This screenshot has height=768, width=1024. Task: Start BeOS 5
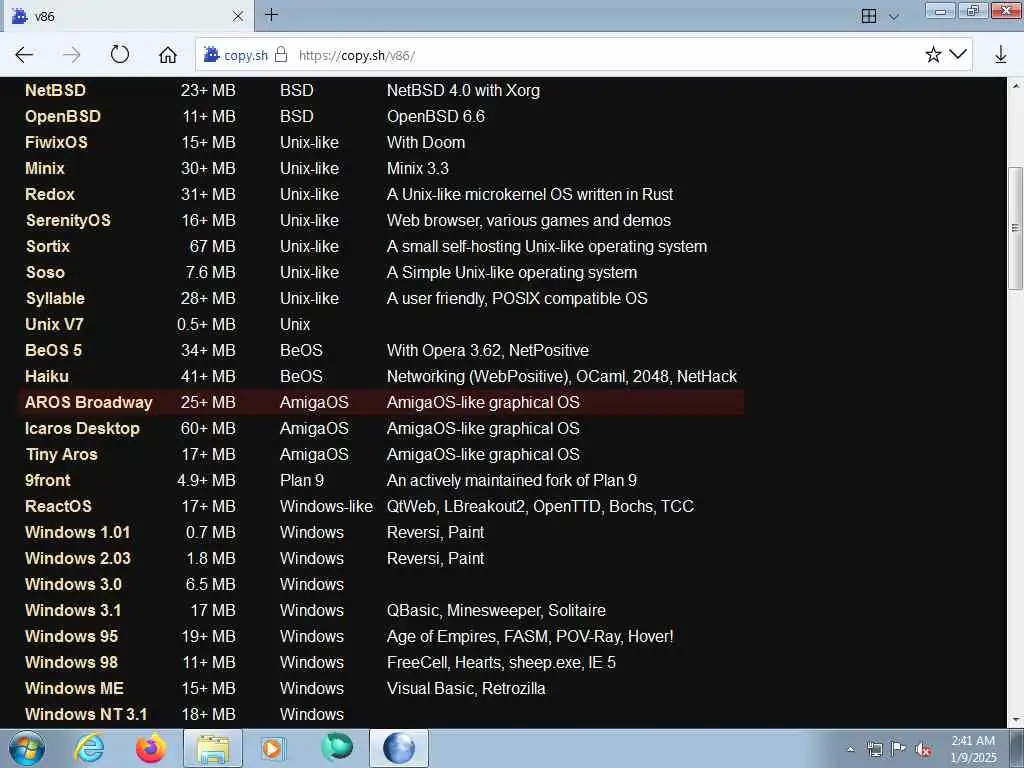(54, 350)
